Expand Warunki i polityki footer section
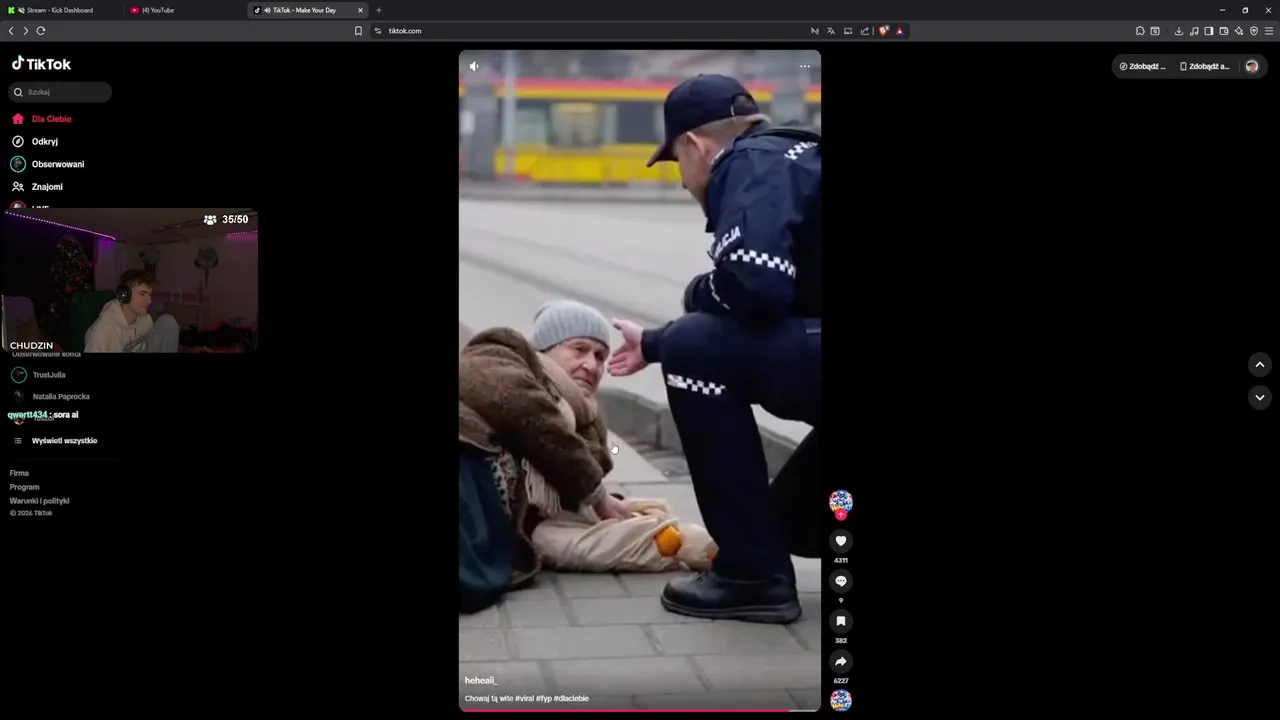Image resolution: width=1280 pixels, height=720 pixels. click(39, 501)
